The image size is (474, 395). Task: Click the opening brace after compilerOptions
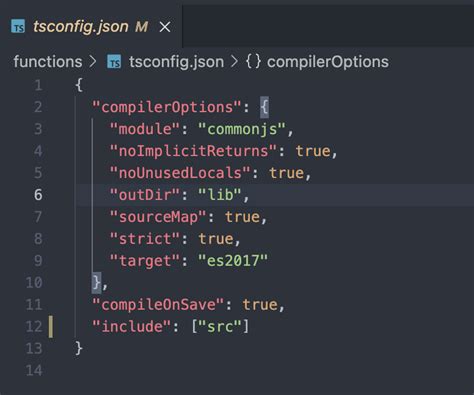tap(264, 107)
